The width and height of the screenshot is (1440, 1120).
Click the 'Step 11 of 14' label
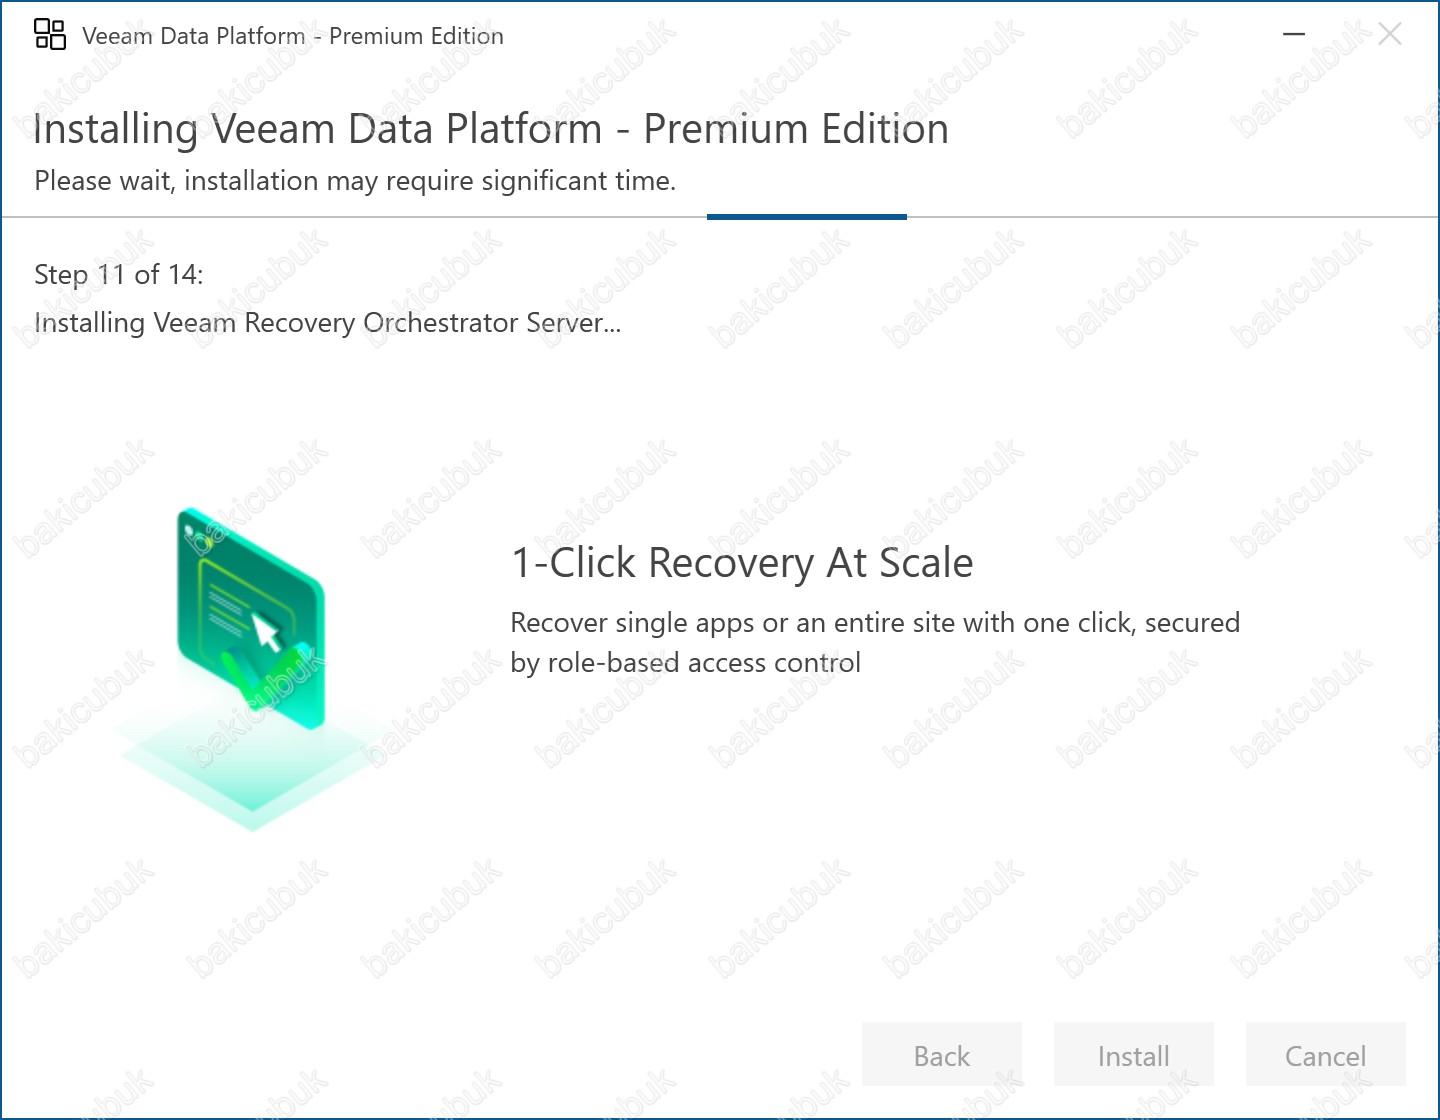coord(119,274)
